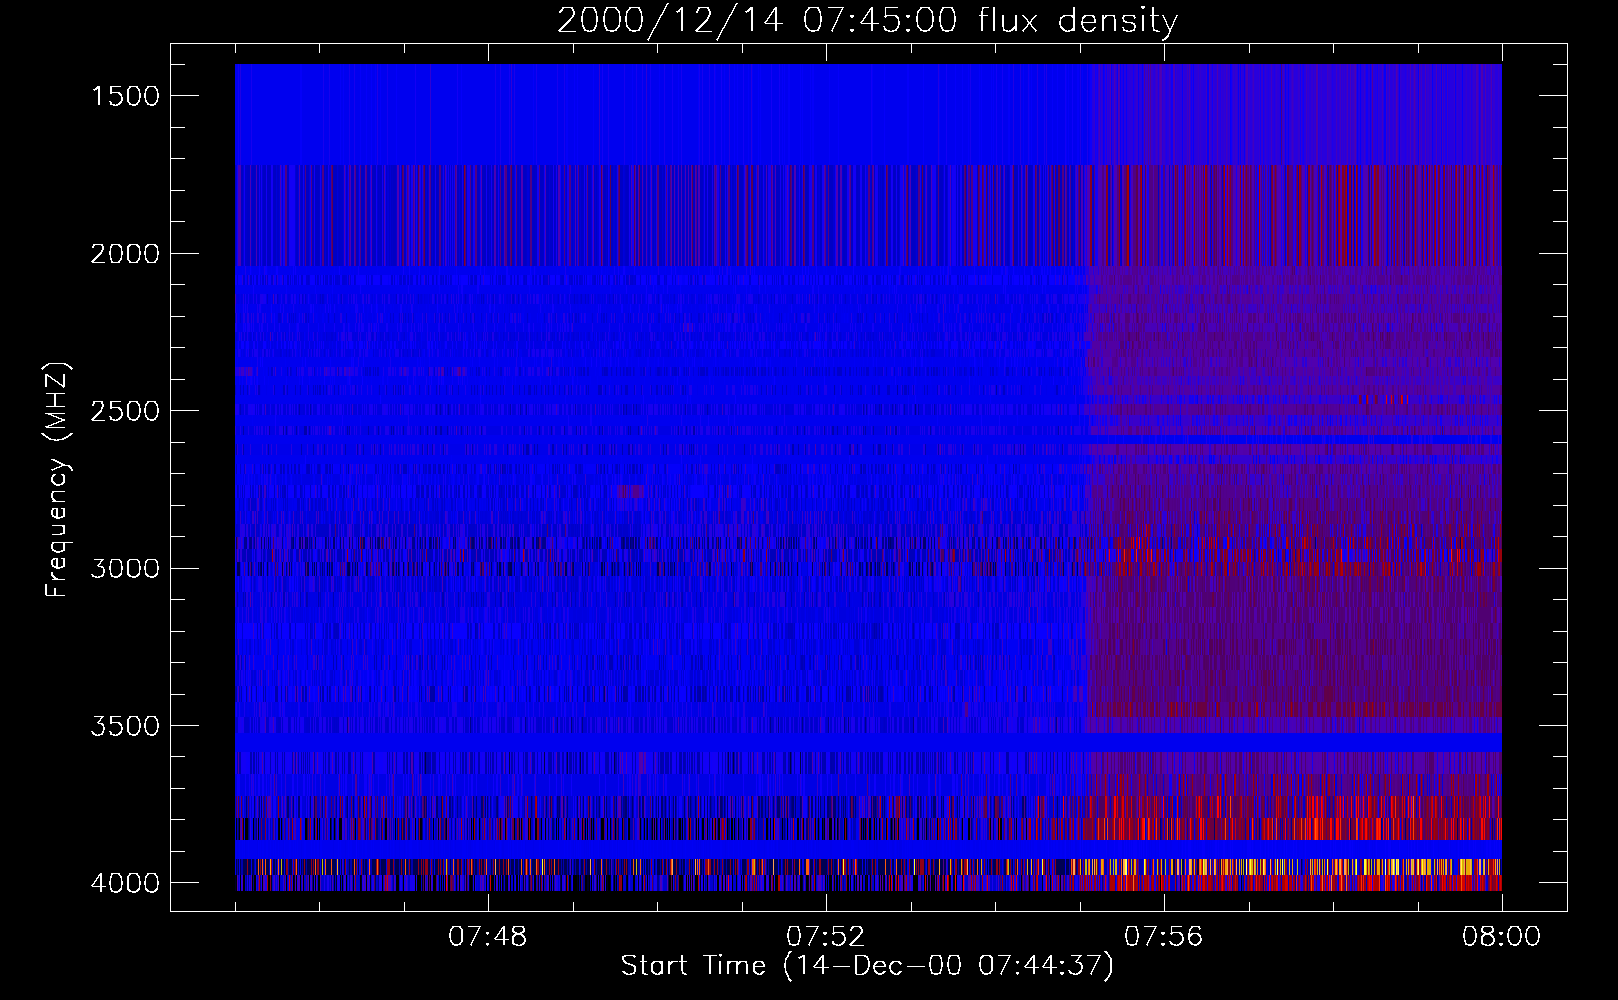Click the 07:52 time tick label
Screen dimensions: 1618x1000
826,937
